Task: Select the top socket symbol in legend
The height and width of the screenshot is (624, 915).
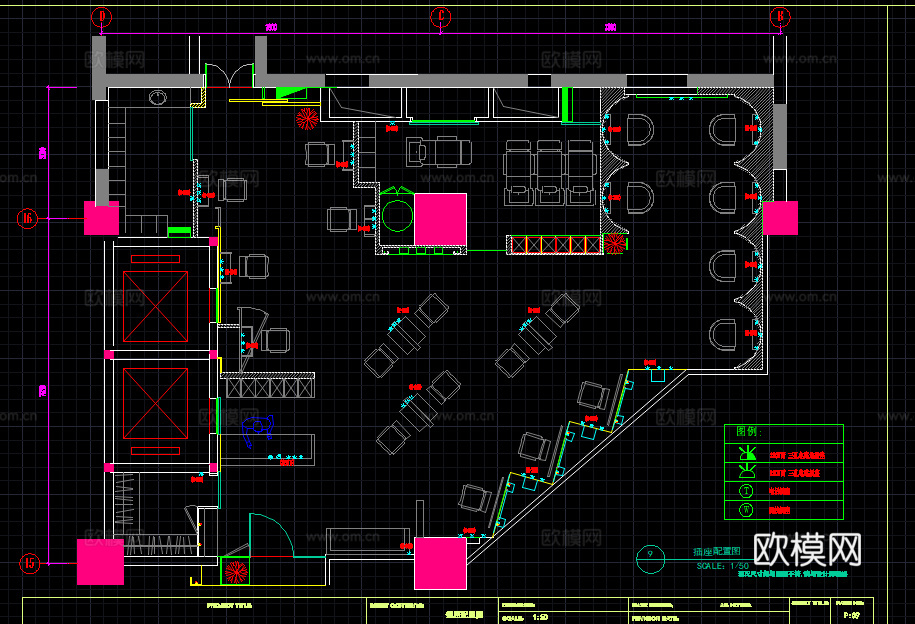Action: [745, 455]
